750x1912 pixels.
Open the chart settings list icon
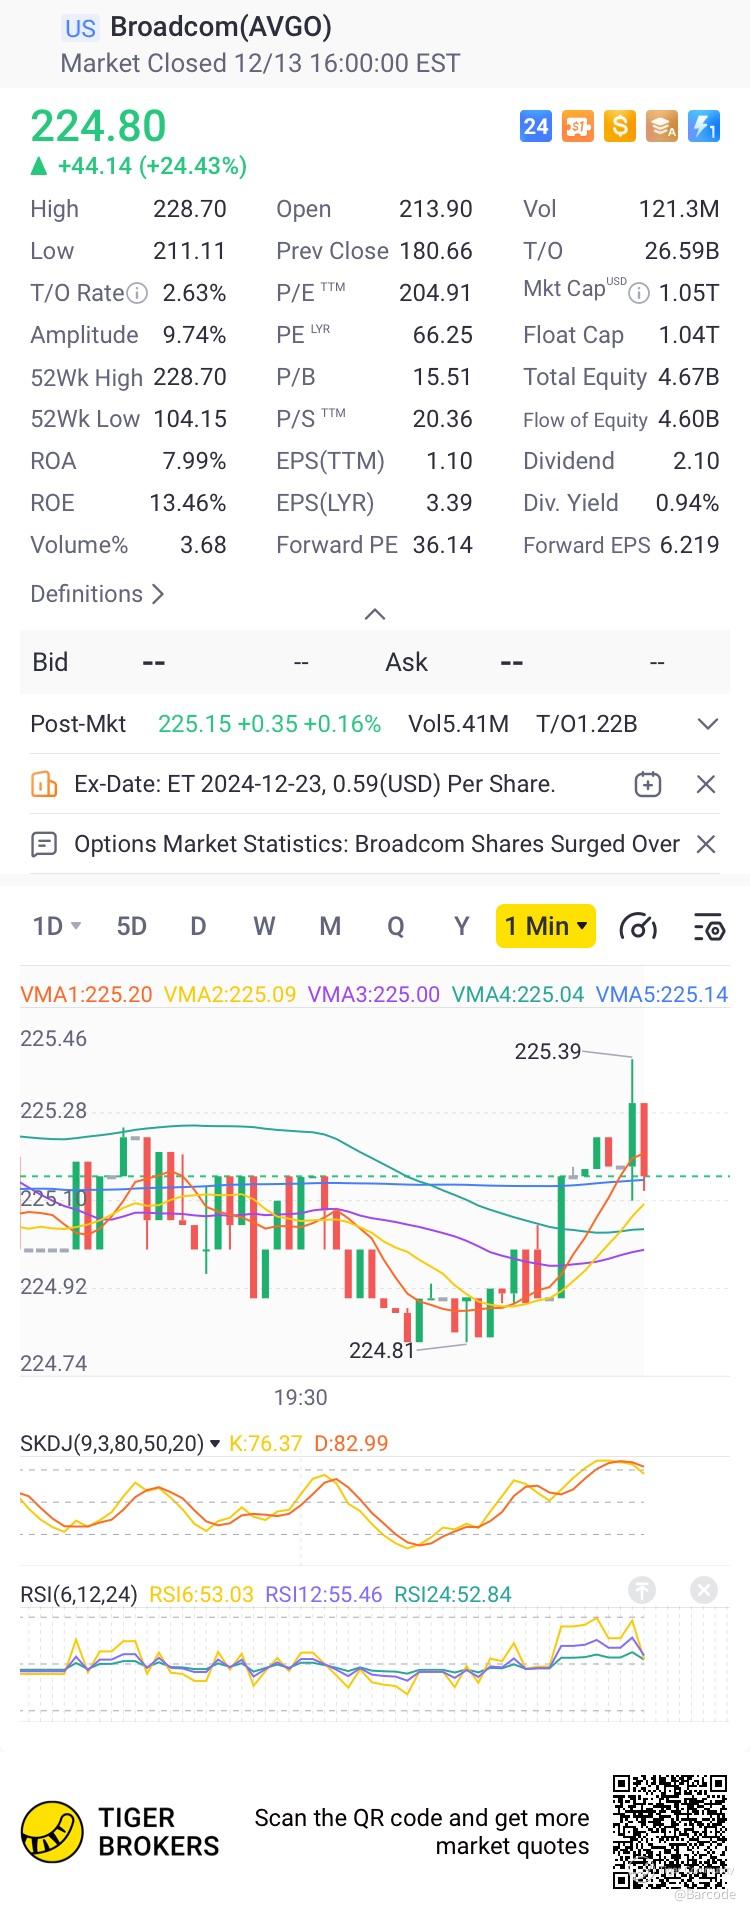tap(709, 927)
